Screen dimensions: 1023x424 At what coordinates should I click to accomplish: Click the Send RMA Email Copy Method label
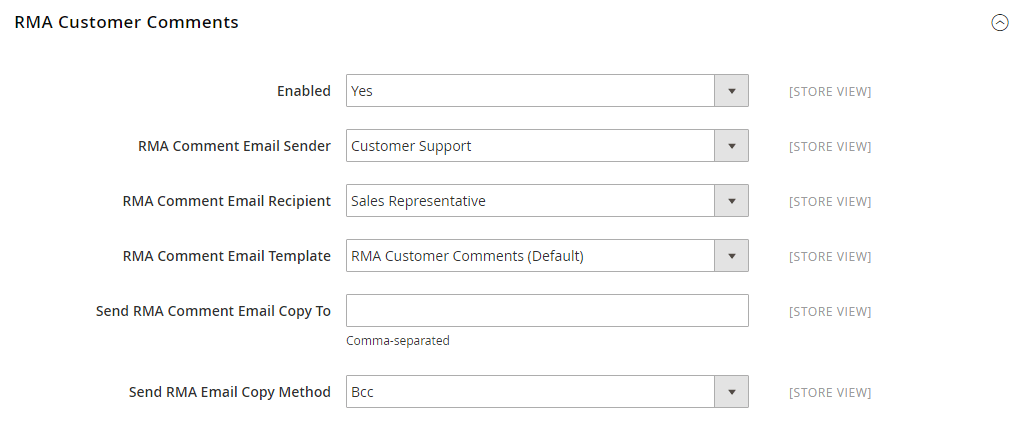229,392
